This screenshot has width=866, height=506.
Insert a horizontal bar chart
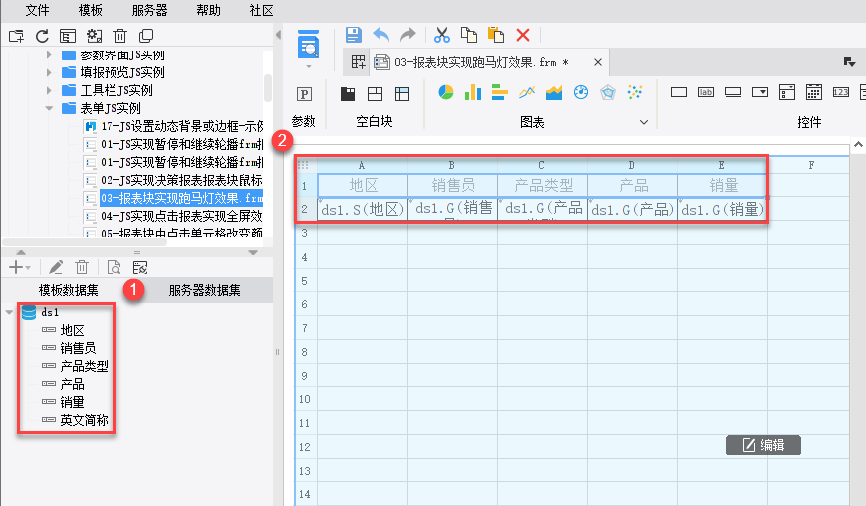coord(499,92)
